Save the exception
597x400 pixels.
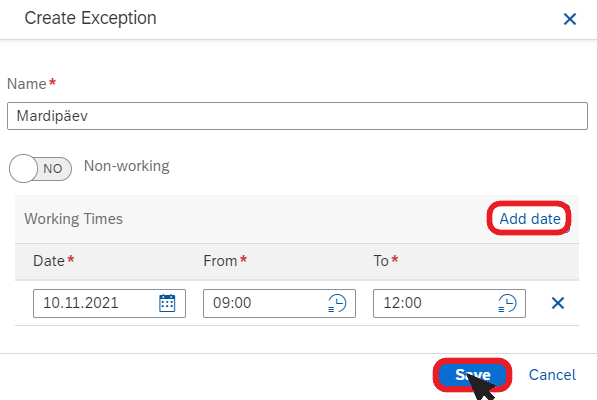click(472, 375)
